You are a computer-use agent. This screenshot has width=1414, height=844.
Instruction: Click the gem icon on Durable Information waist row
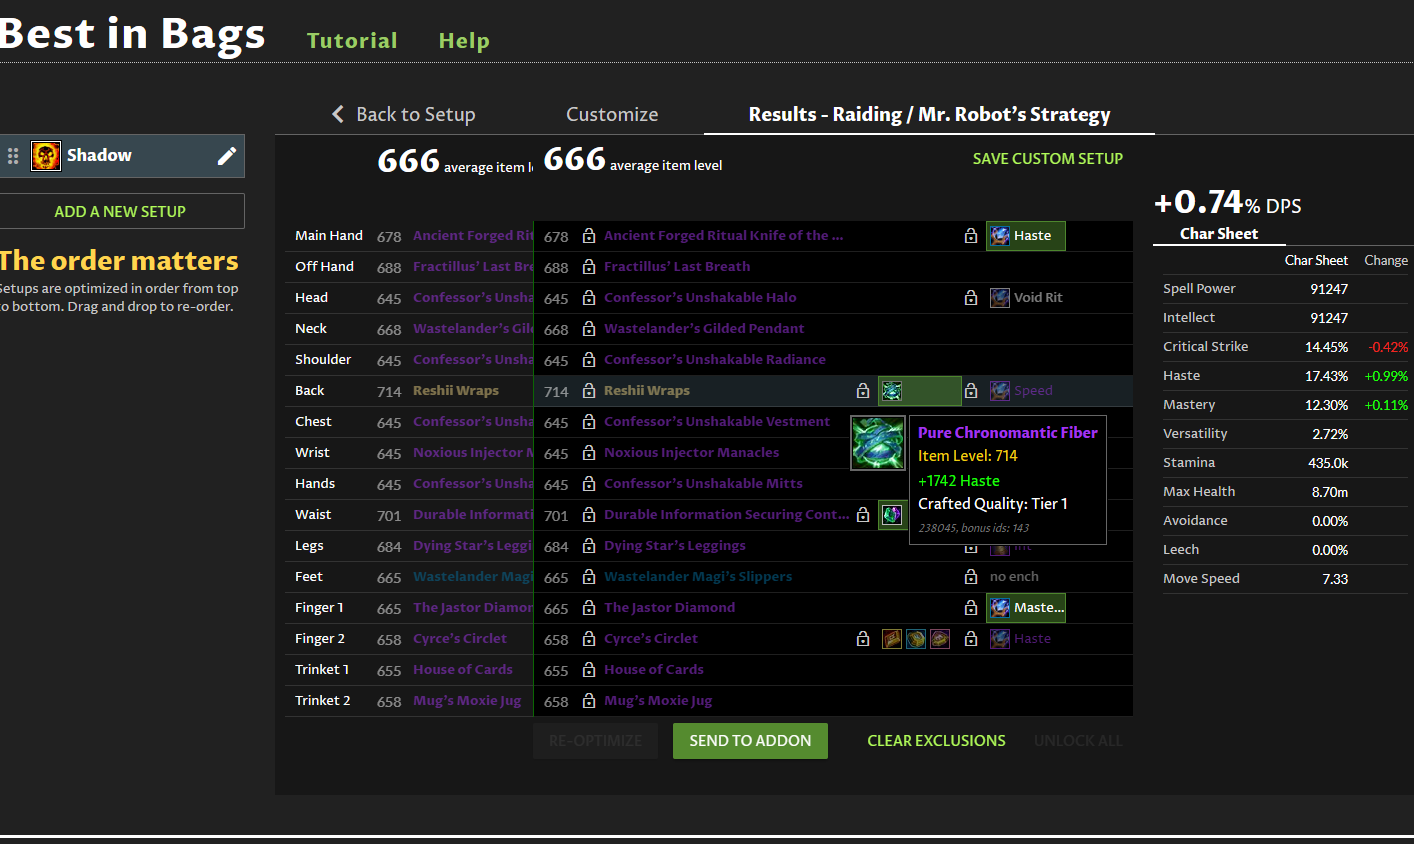(892, 515)
